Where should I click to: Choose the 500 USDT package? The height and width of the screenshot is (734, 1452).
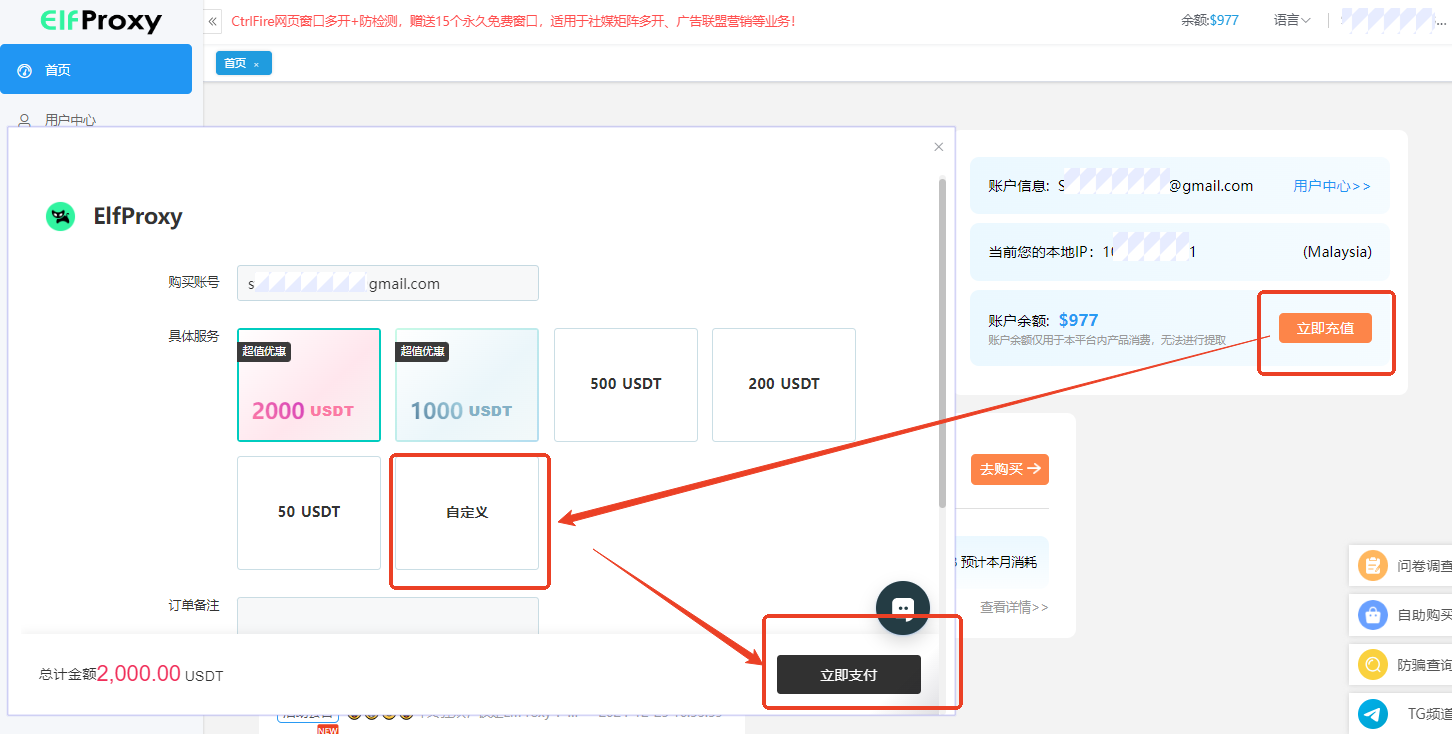(x=626, y=385)
